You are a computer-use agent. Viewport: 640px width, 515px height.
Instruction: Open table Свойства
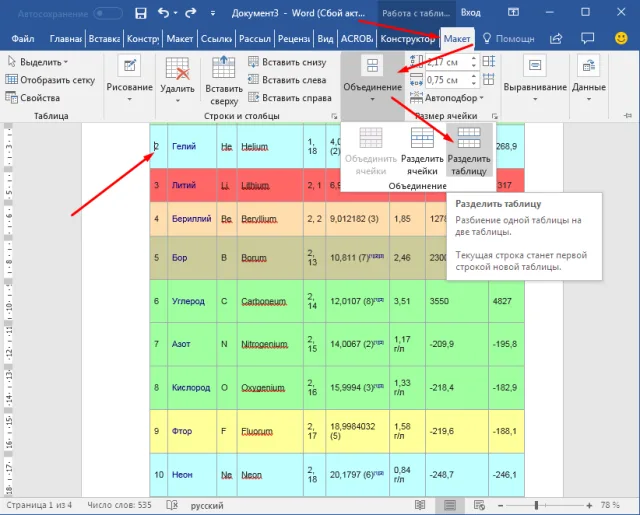pyautogui.click(x=33, y=98)
